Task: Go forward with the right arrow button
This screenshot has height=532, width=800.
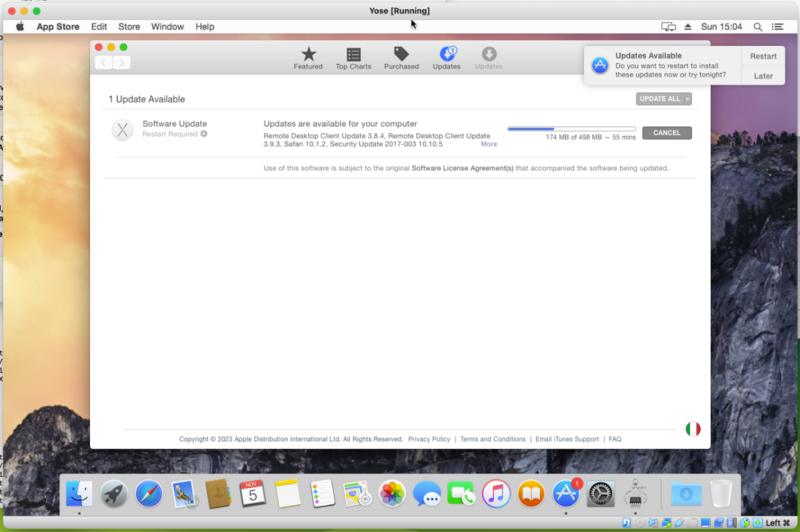Action: pyautogui.click(x=121, y=62)
